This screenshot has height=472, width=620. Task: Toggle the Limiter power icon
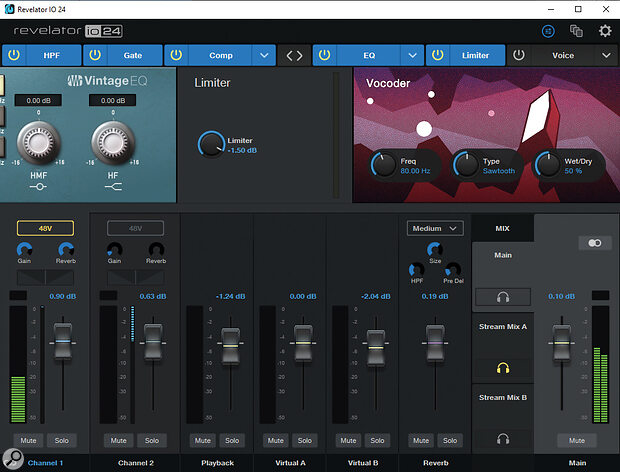437,55
